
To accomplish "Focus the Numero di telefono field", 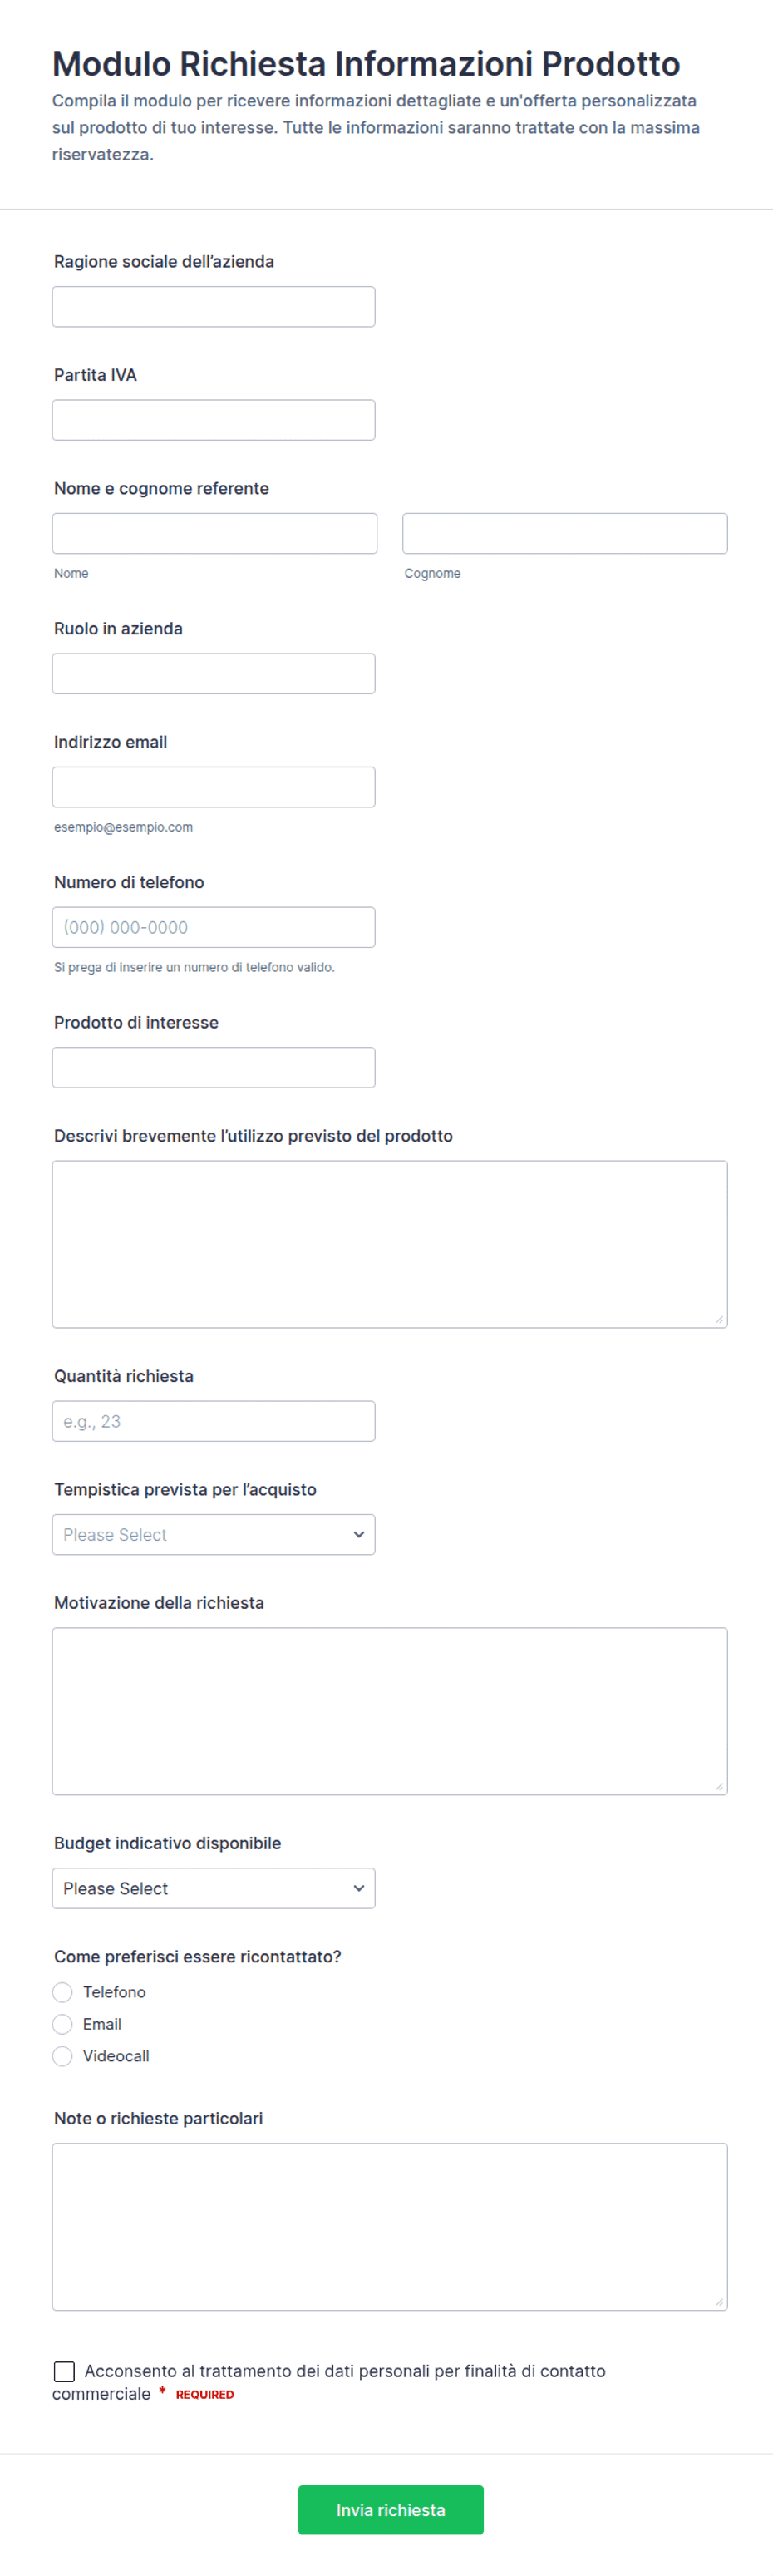I will click(x=213, y=927).
